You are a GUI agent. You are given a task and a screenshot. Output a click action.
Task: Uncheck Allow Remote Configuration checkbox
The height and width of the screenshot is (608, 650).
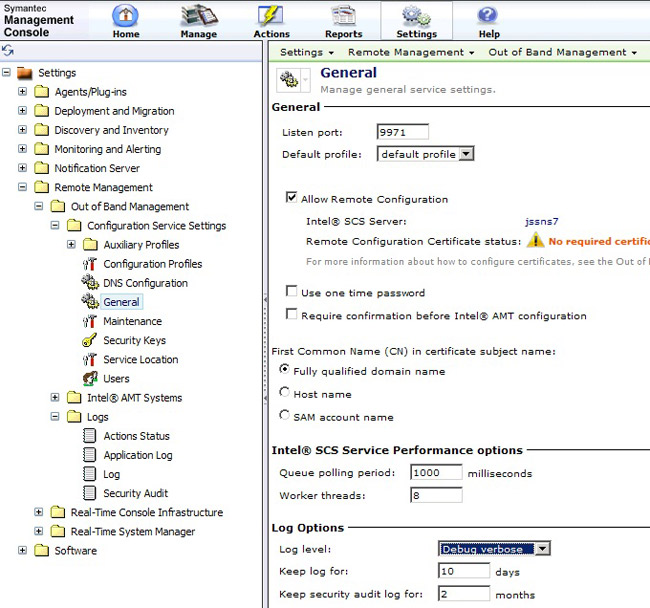point(291,197)
